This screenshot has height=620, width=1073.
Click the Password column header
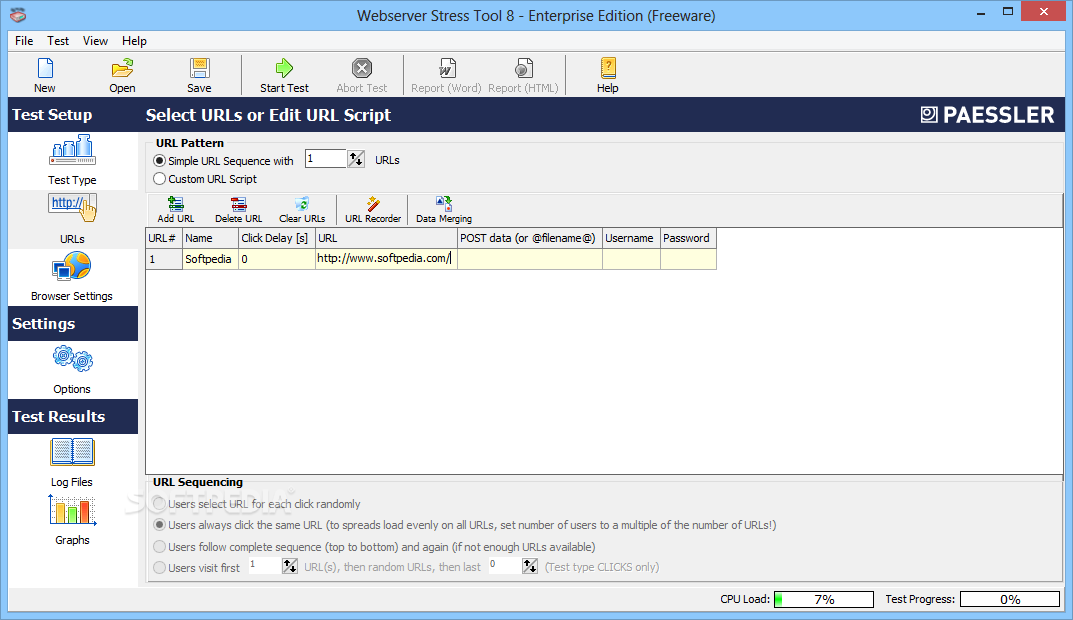688,238
